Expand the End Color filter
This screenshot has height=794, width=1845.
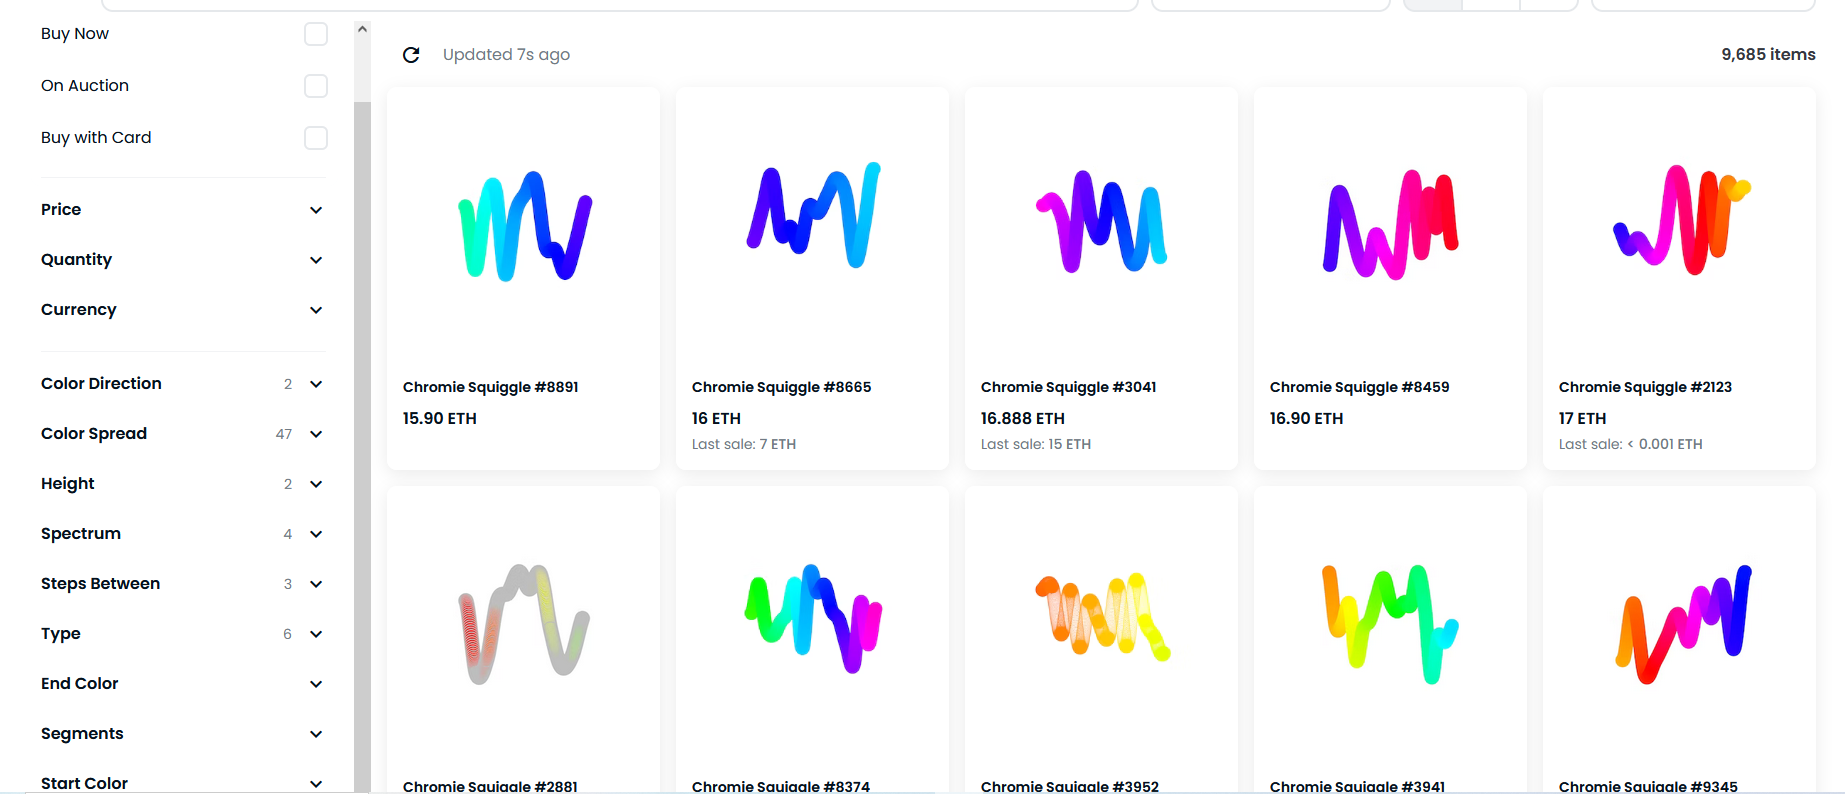183,684
